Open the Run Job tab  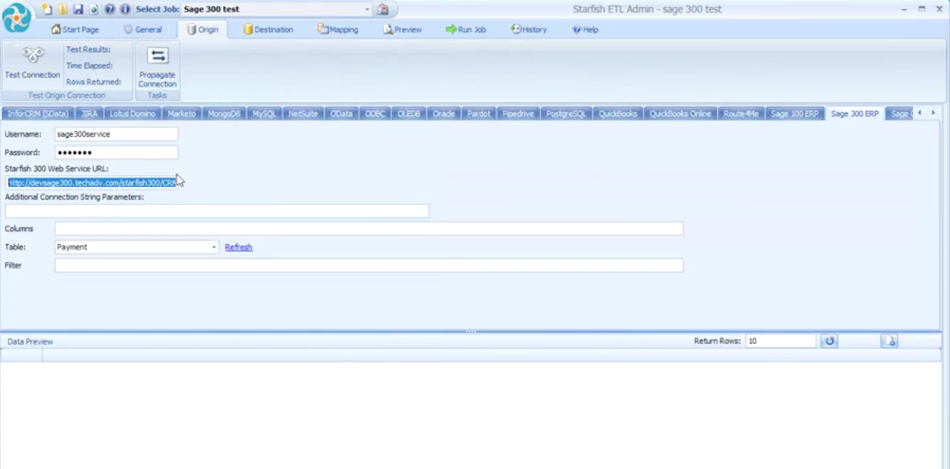466,29
